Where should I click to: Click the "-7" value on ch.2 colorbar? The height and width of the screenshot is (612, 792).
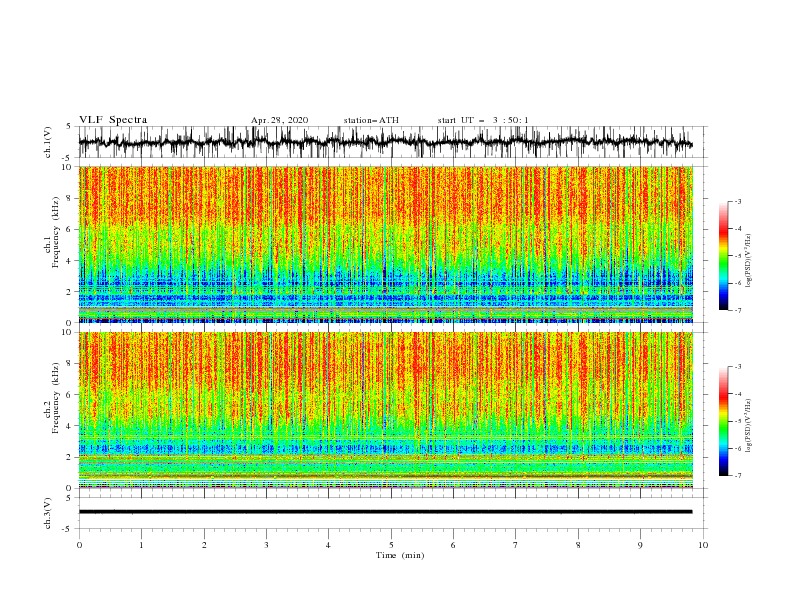coord(737,476)
